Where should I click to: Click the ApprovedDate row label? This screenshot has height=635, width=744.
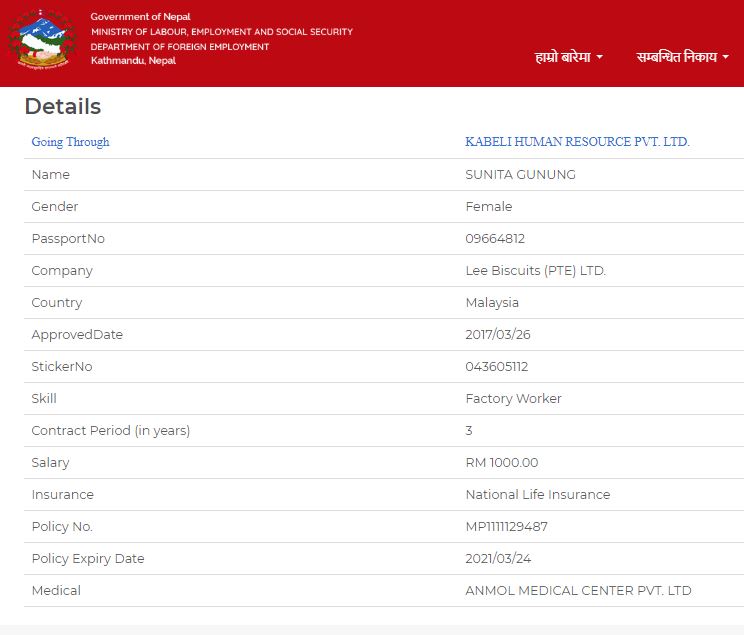click(77, 335)
